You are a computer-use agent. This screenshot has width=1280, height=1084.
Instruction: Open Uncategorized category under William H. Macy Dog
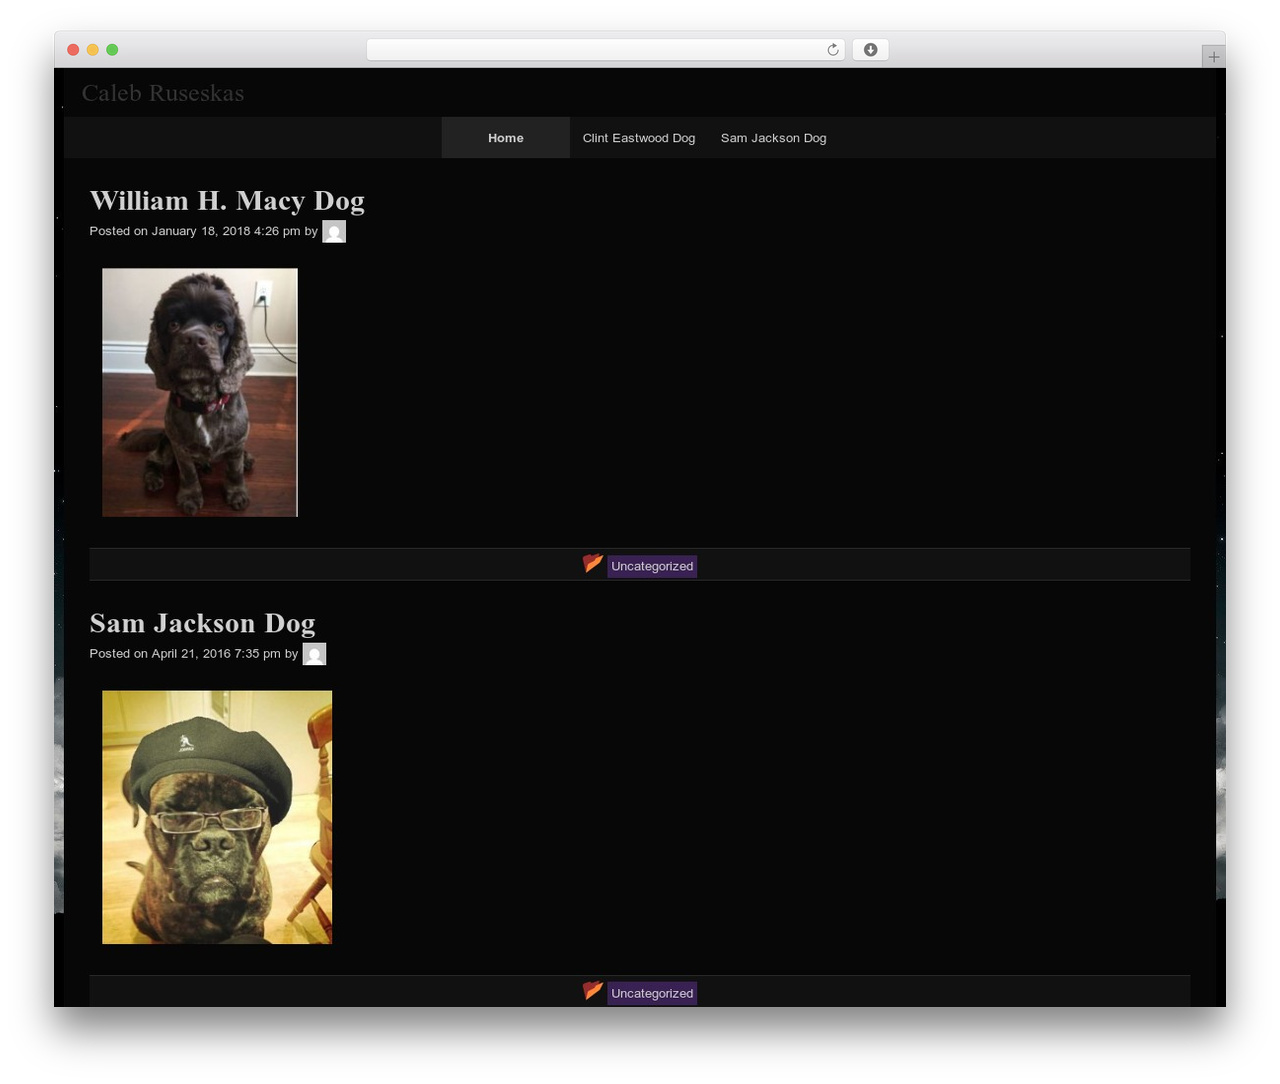[652, 566]
